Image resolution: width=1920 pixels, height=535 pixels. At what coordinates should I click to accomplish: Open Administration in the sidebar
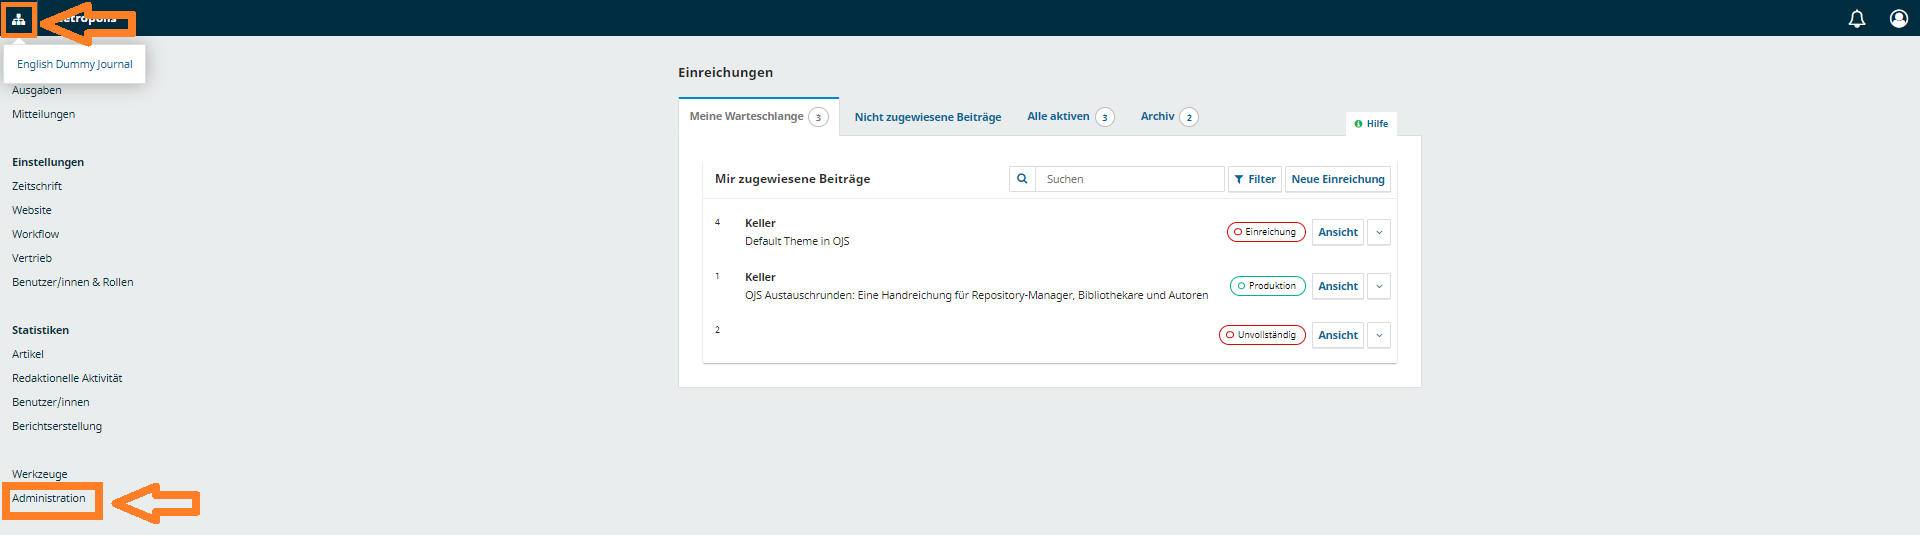[49, 498]
